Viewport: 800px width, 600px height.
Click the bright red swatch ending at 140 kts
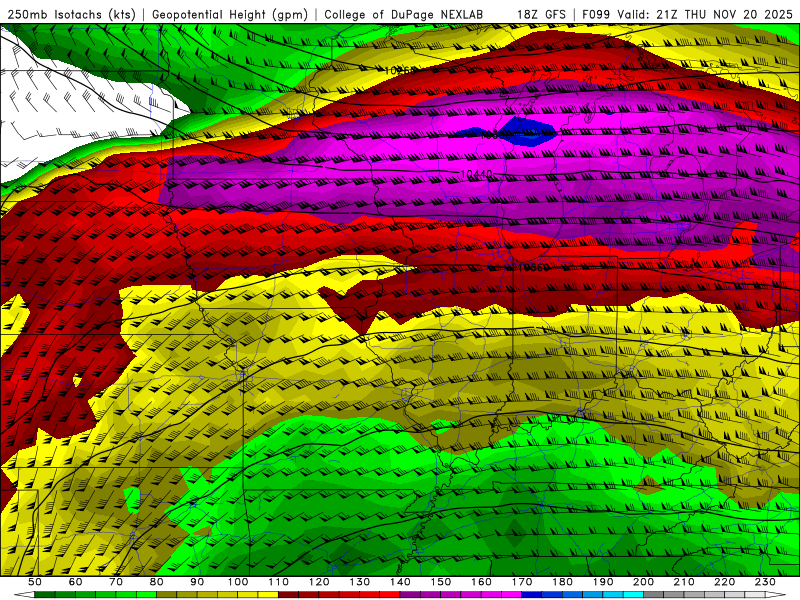[390, 595]
